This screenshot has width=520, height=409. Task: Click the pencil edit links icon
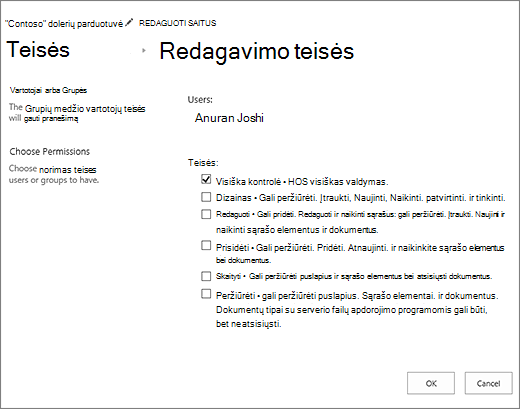point(129,22)
